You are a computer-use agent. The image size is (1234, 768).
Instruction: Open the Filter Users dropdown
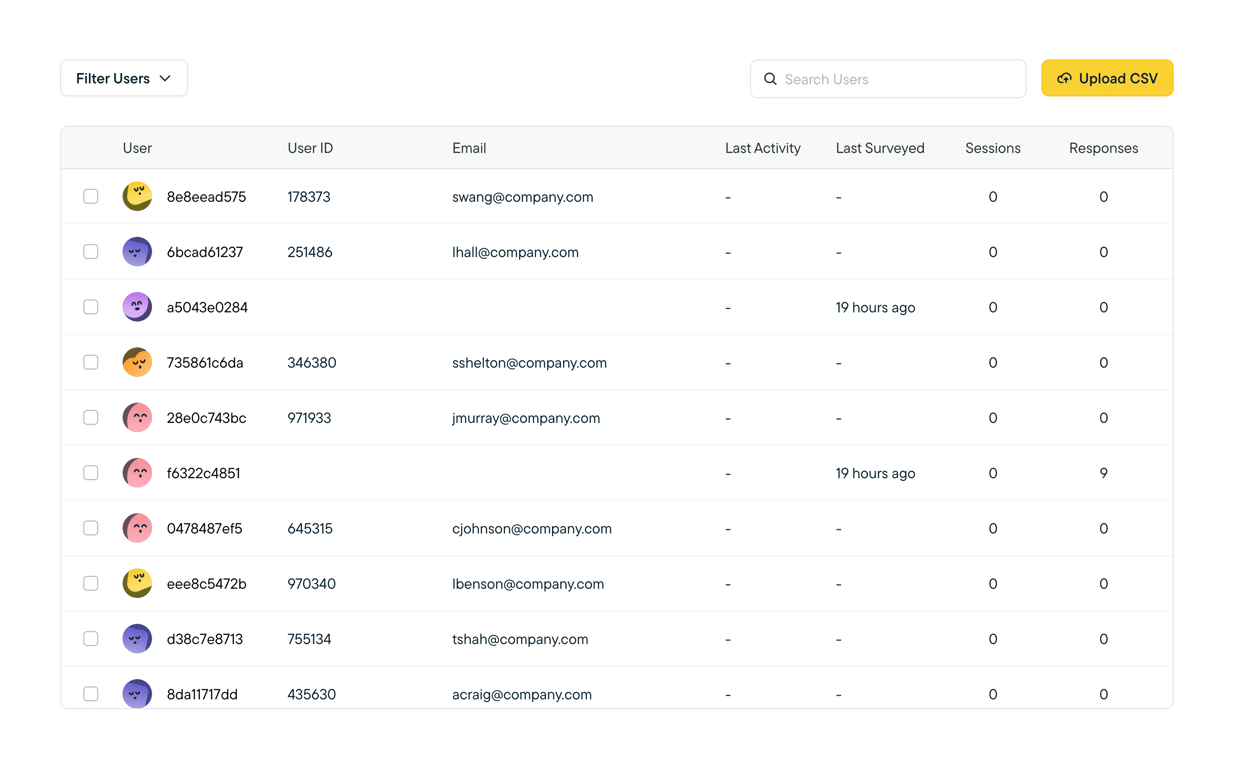124,78
